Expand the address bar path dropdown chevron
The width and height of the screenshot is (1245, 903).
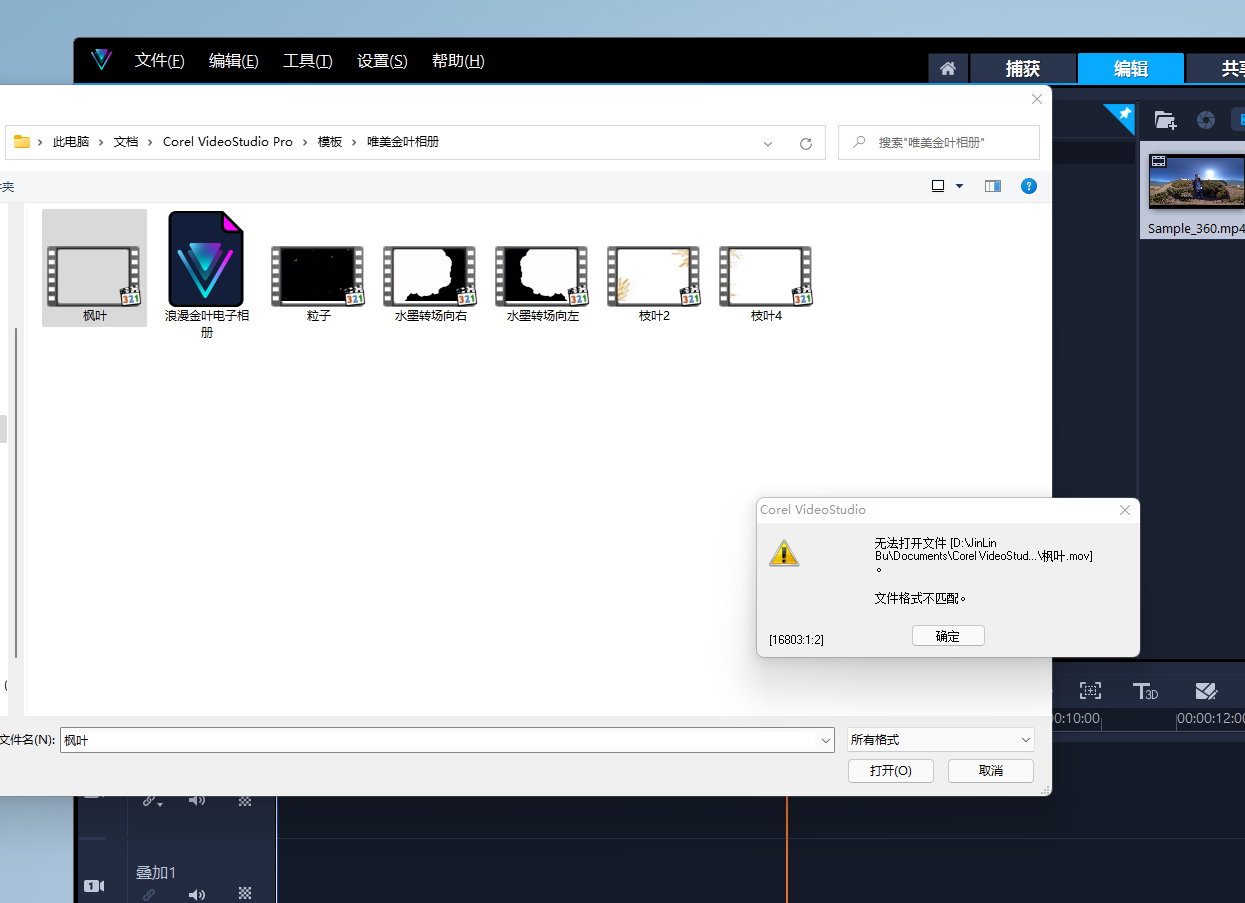(x=768, y=142)
